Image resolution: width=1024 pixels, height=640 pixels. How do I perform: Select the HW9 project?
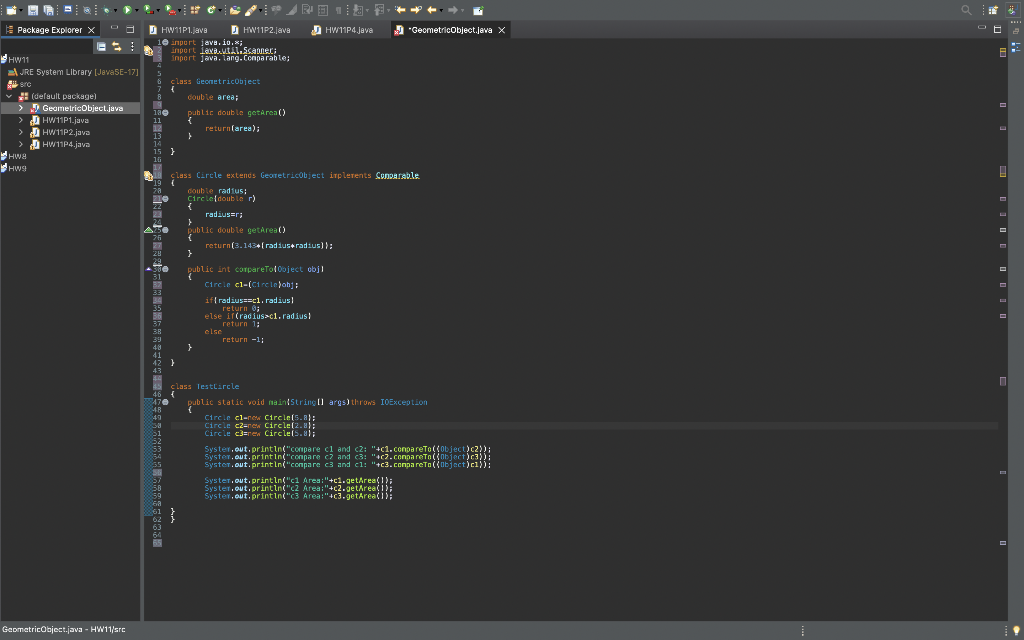tap(14, 168)
